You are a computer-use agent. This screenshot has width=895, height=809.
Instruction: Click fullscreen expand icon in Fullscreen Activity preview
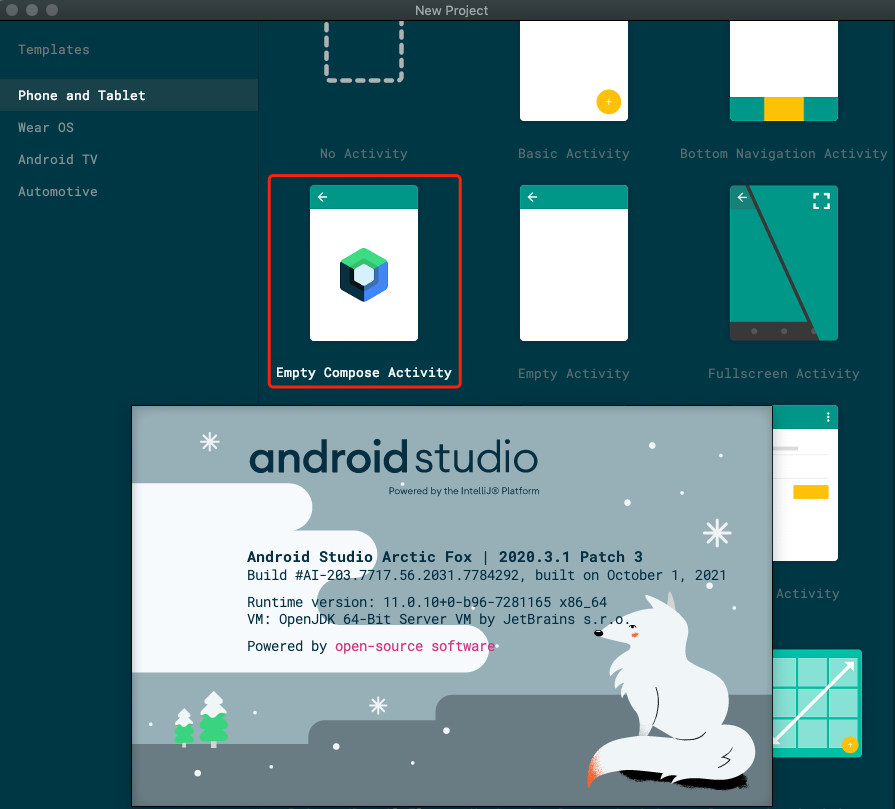point(821,201)
